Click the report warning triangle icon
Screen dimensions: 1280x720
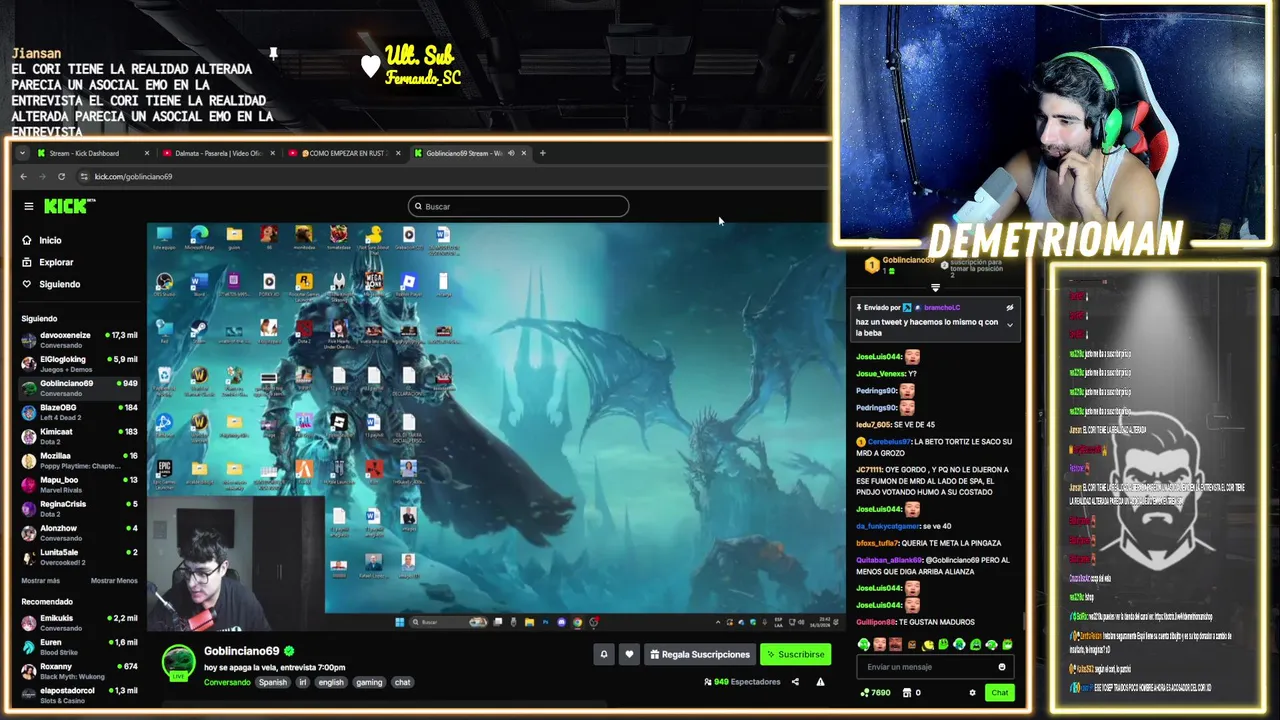[x=820, y=682]
